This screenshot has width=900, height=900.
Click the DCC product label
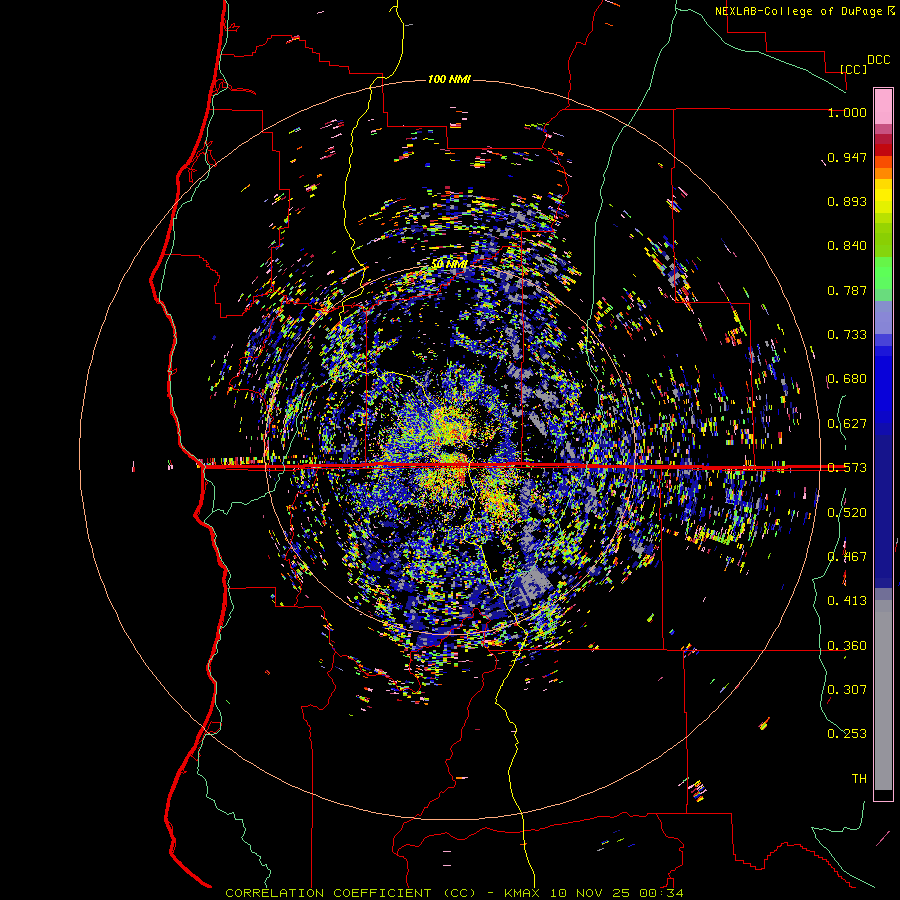(878, 60)
